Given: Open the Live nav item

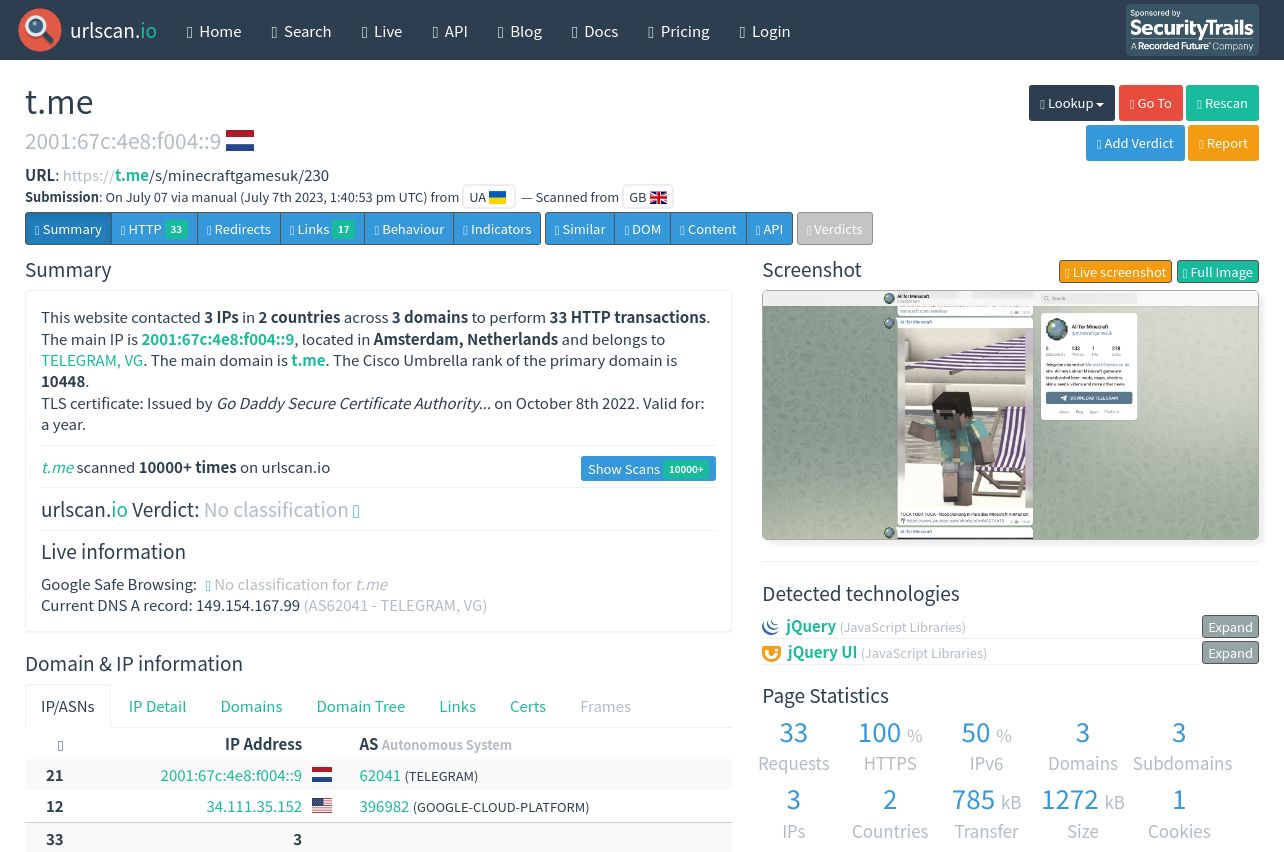Looking at the screenshot, I should point(382,31).
